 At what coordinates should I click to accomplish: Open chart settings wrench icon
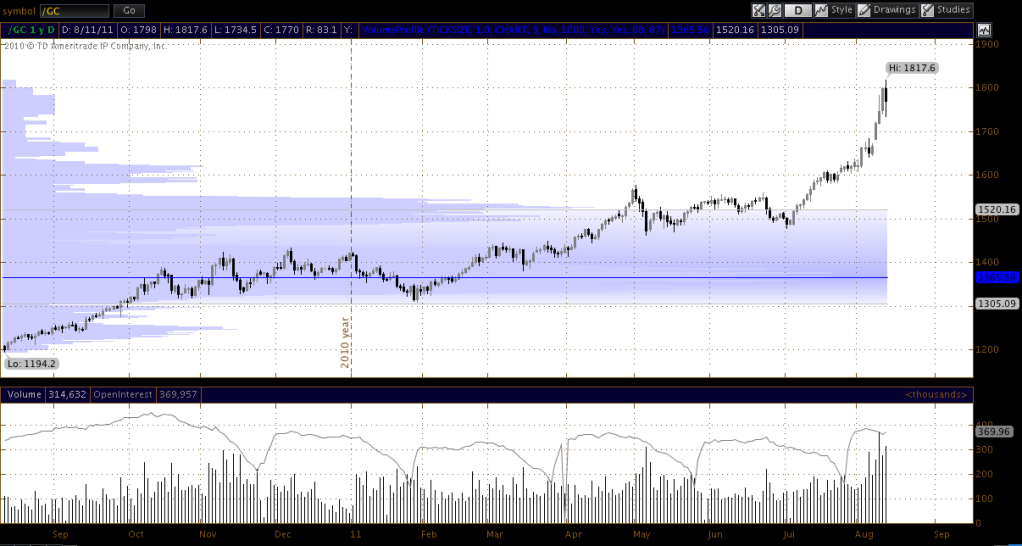point(775,10)
